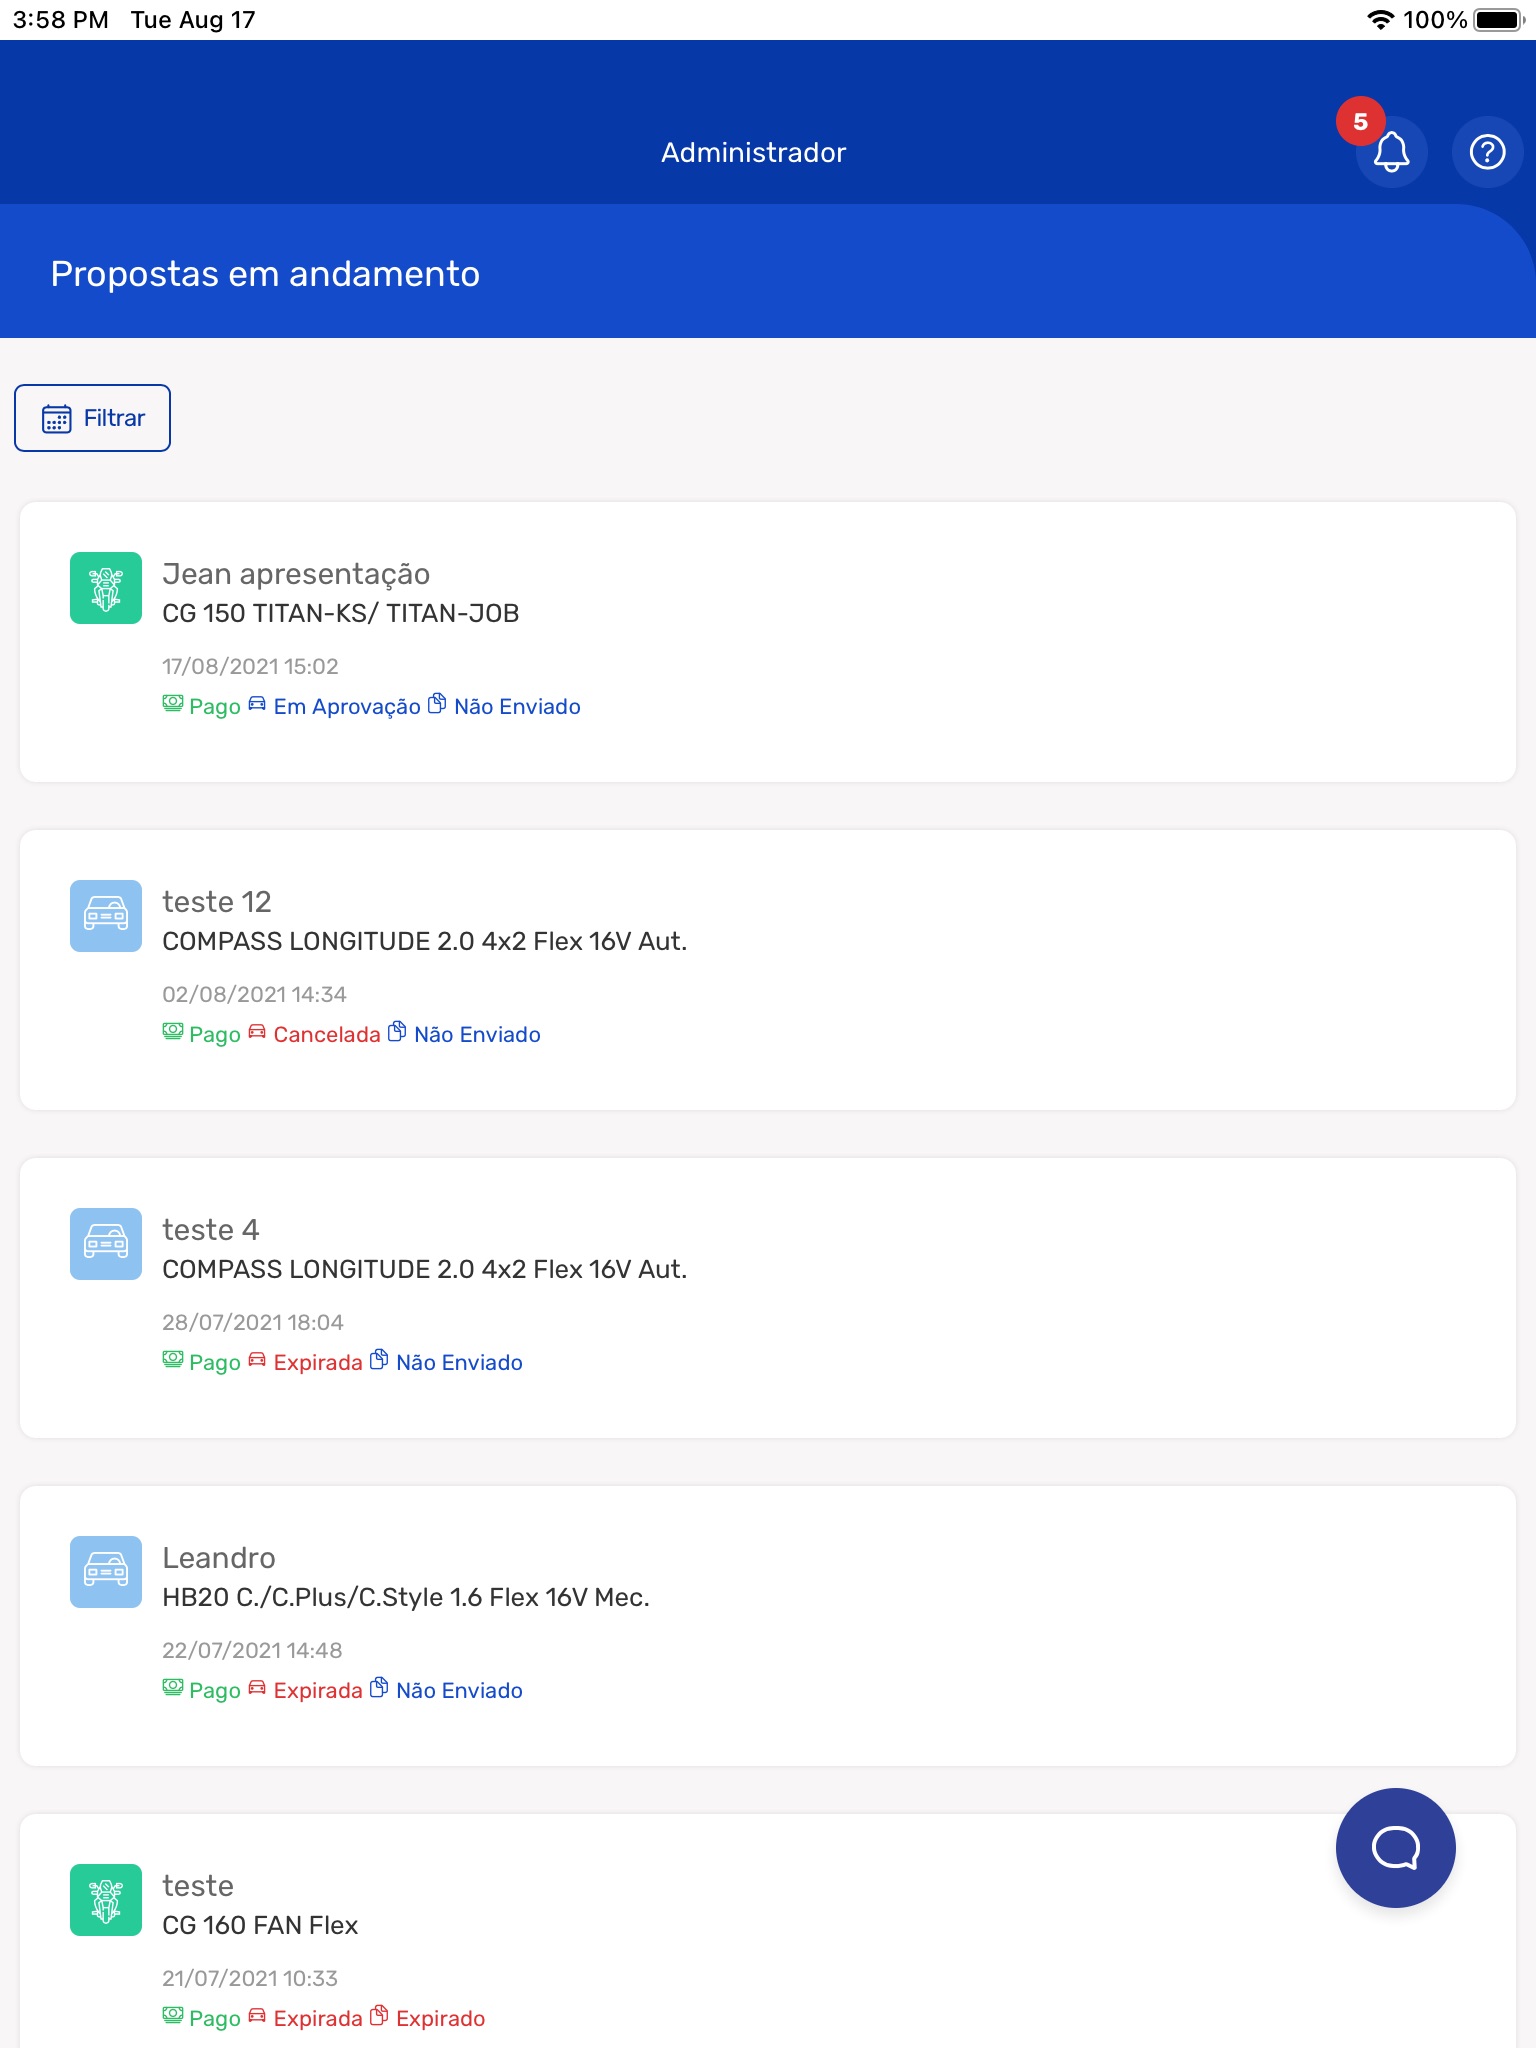The width and height of the screenshot is (1536, 2048).
Task: Tap motorcycle icon for Jean apresentação
Action: pyautogui.click(x=106, y=588)
